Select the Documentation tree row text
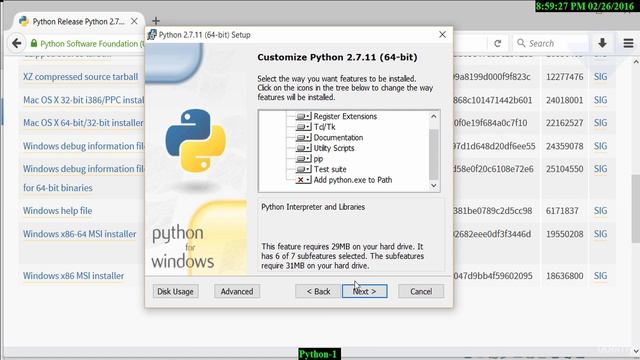Viewport: 640px width, 360px height. click(338, 138)
